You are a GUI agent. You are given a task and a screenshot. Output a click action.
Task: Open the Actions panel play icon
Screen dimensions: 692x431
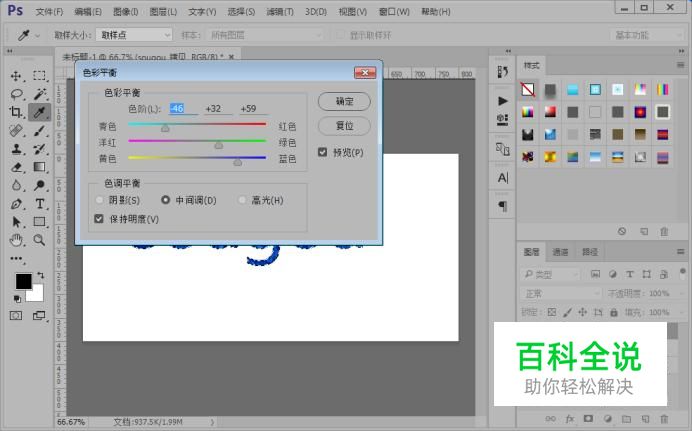pos(502,101)
